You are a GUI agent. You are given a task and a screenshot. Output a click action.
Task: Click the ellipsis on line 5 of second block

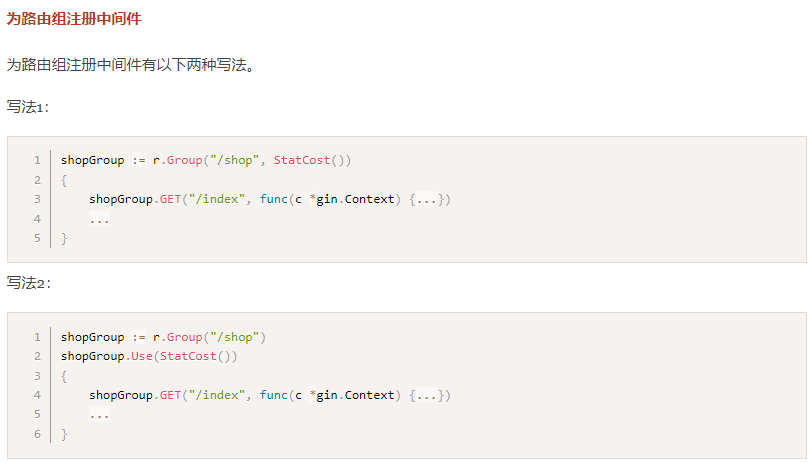pyautogui.click(x=99, y=415)
